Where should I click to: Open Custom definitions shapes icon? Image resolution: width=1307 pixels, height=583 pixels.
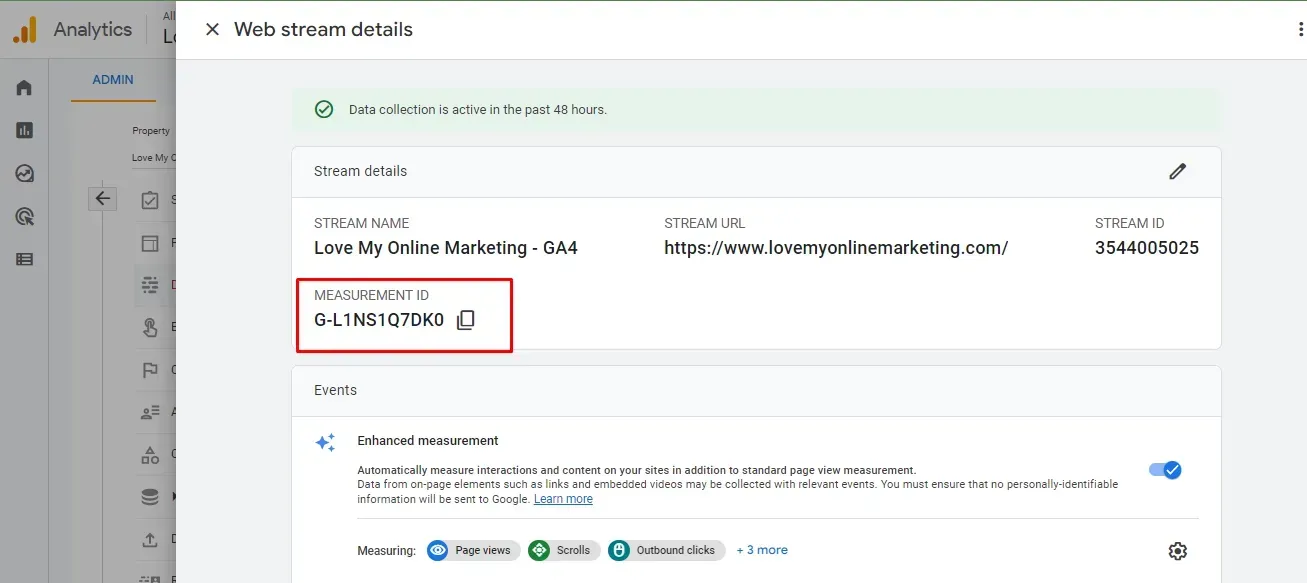(150, 455)
